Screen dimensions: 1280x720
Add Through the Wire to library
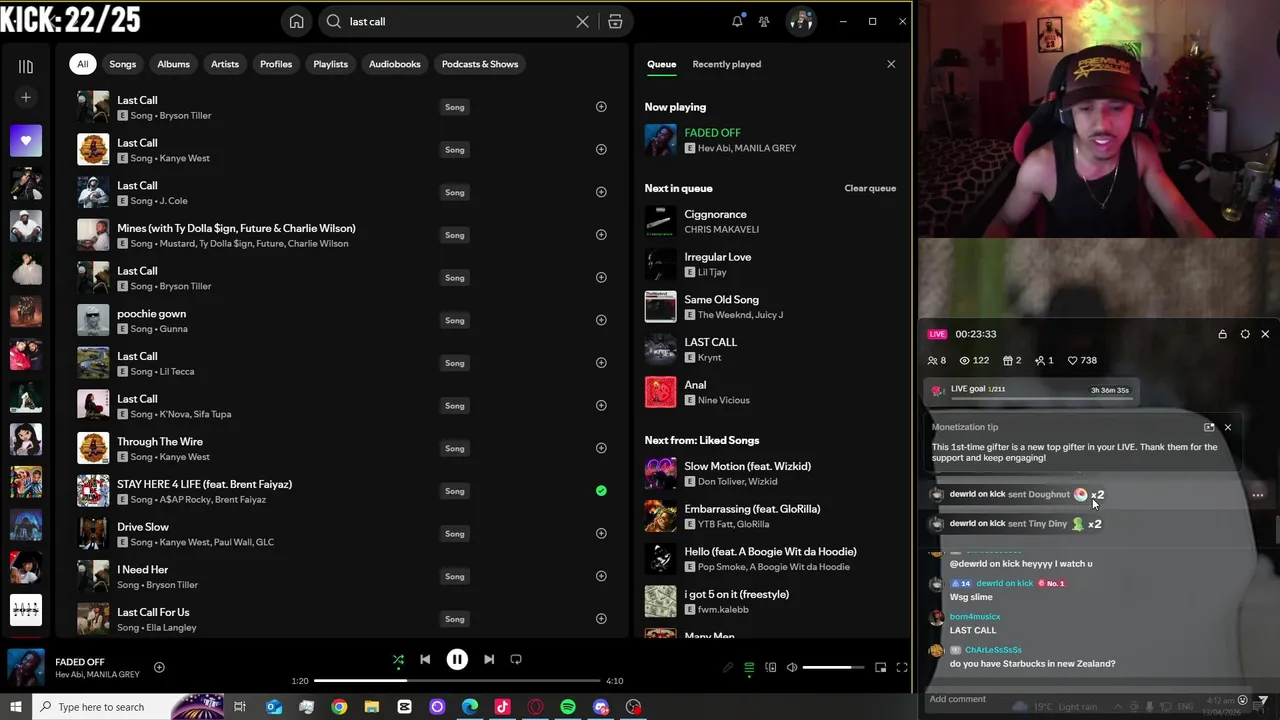tap(601, 448)
